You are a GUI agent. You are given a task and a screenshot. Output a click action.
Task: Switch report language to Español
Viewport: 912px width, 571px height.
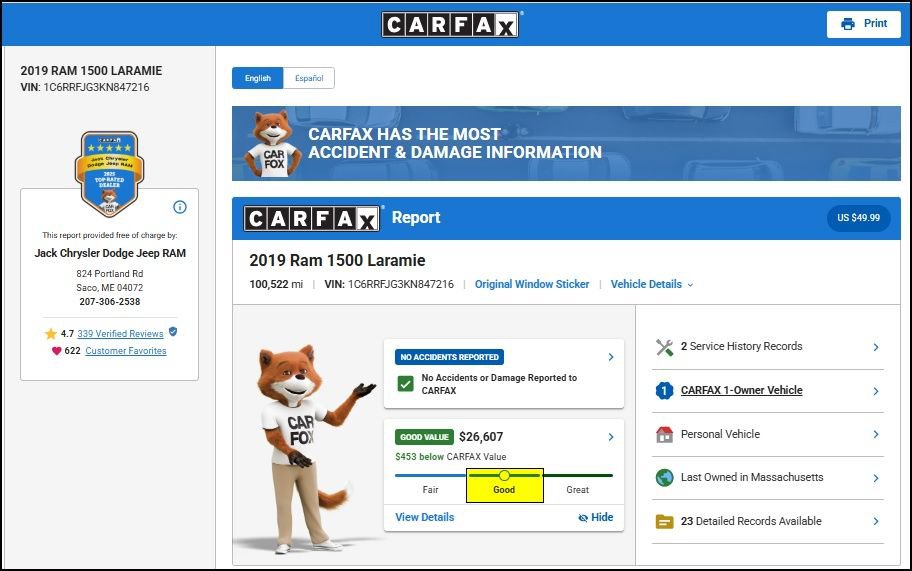coord(309,78)
